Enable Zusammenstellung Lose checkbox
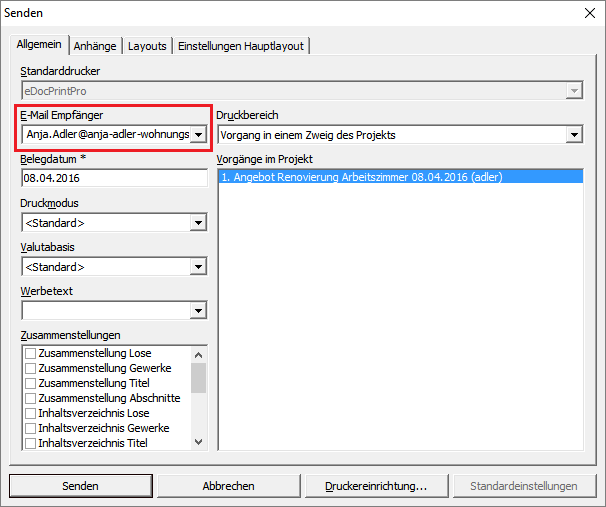The width and height of the screenshot is (606, 507). click(x=31, y=354)
